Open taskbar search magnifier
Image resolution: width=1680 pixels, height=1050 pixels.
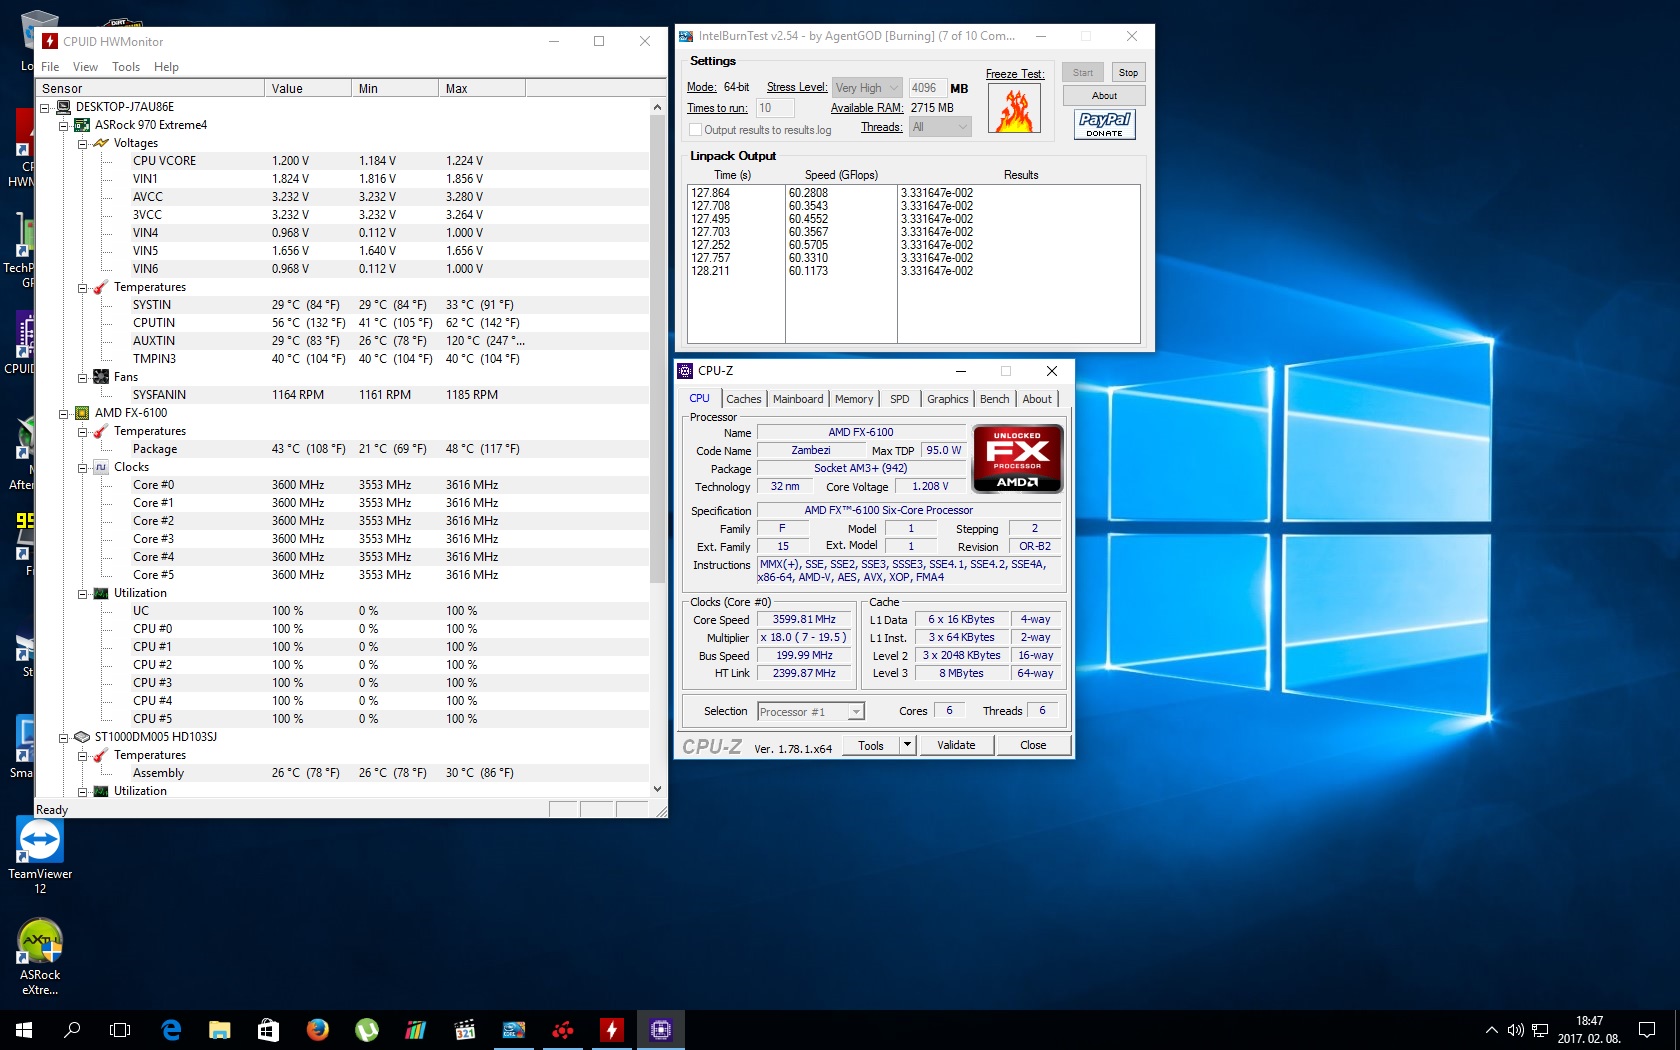72,1029
